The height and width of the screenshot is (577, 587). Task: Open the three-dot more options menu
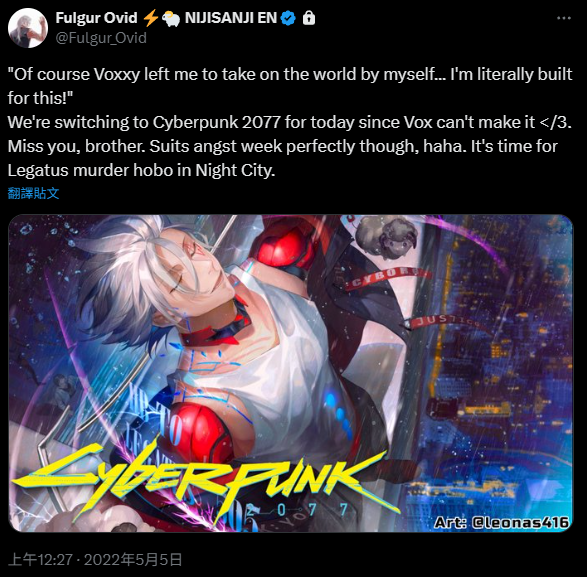click(564, 18)
